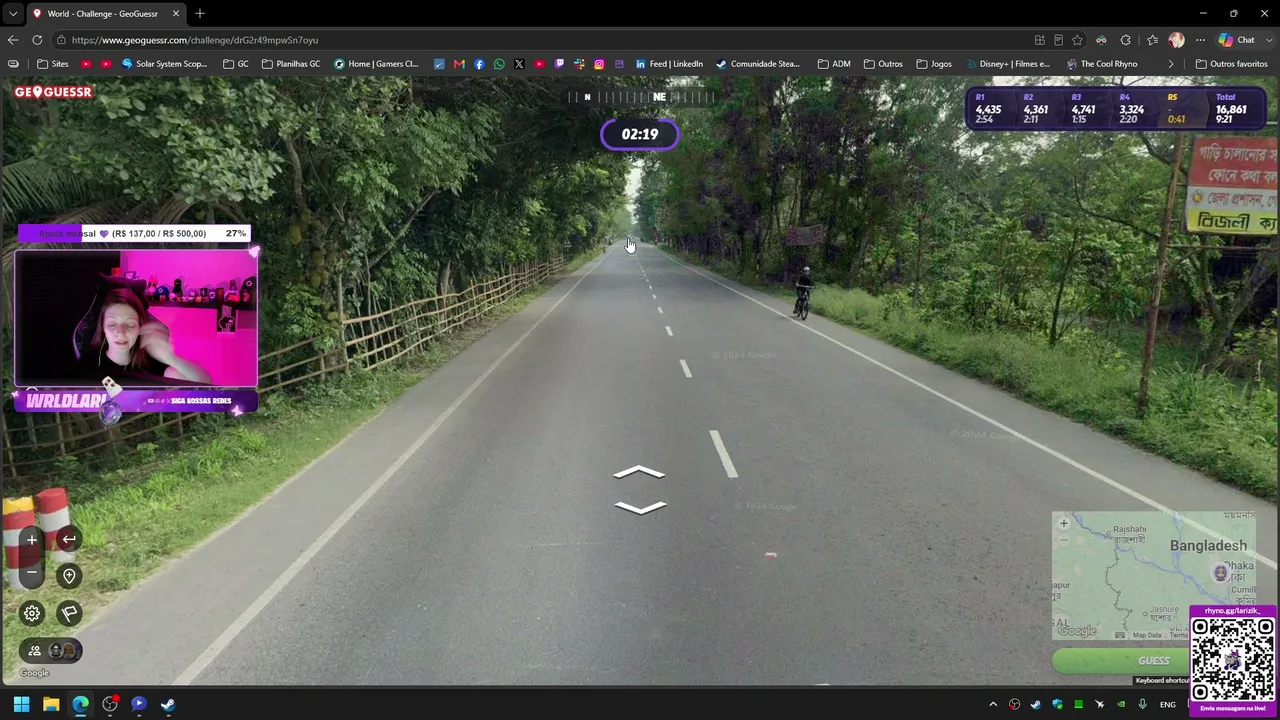Open the ADM bookmarks folder
This screenshot has height=720, width=1280.
coord(834,64)
